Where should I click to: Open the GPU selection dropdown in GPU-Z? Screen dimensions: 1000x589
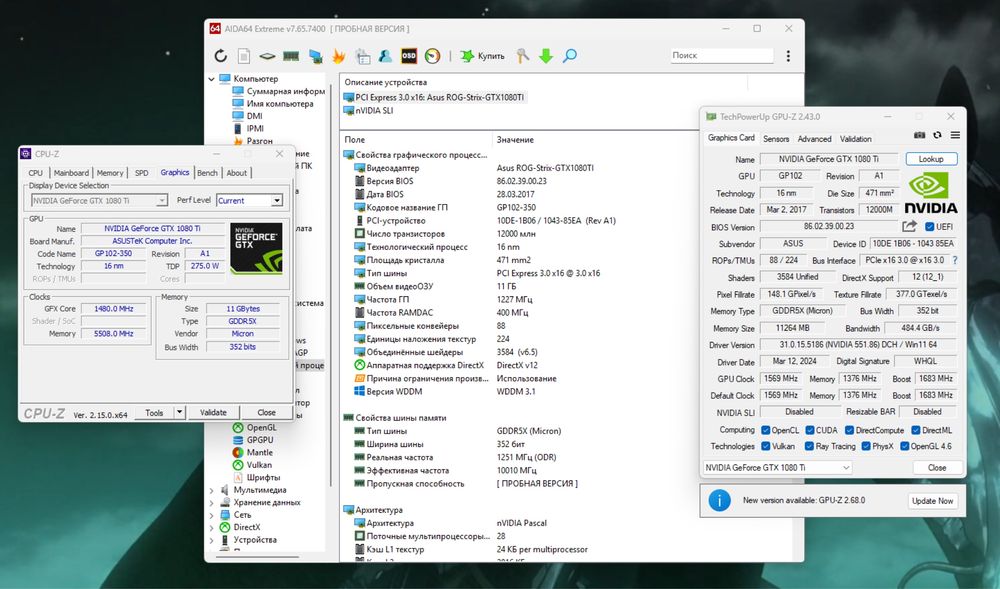point(777,467)
